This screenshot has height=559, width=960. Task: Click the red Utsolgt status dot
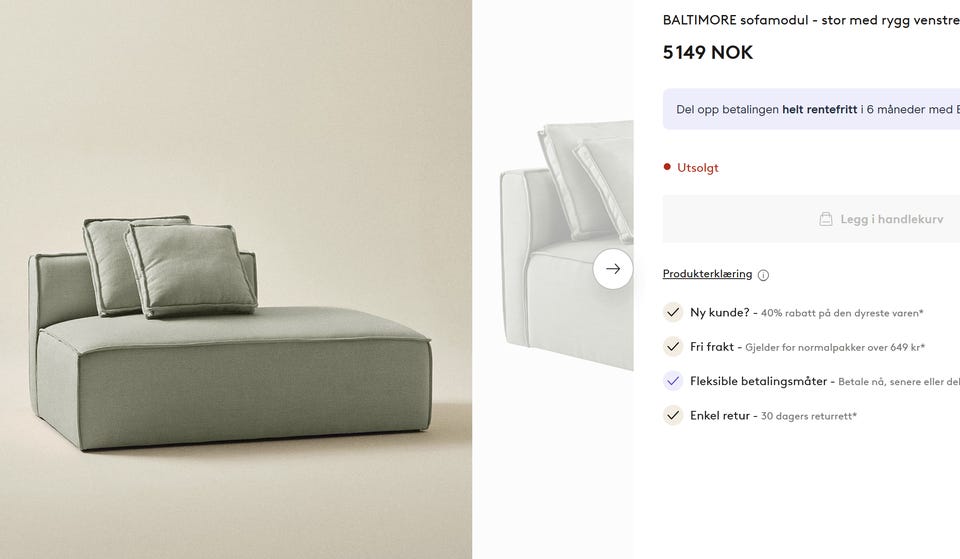667,167
